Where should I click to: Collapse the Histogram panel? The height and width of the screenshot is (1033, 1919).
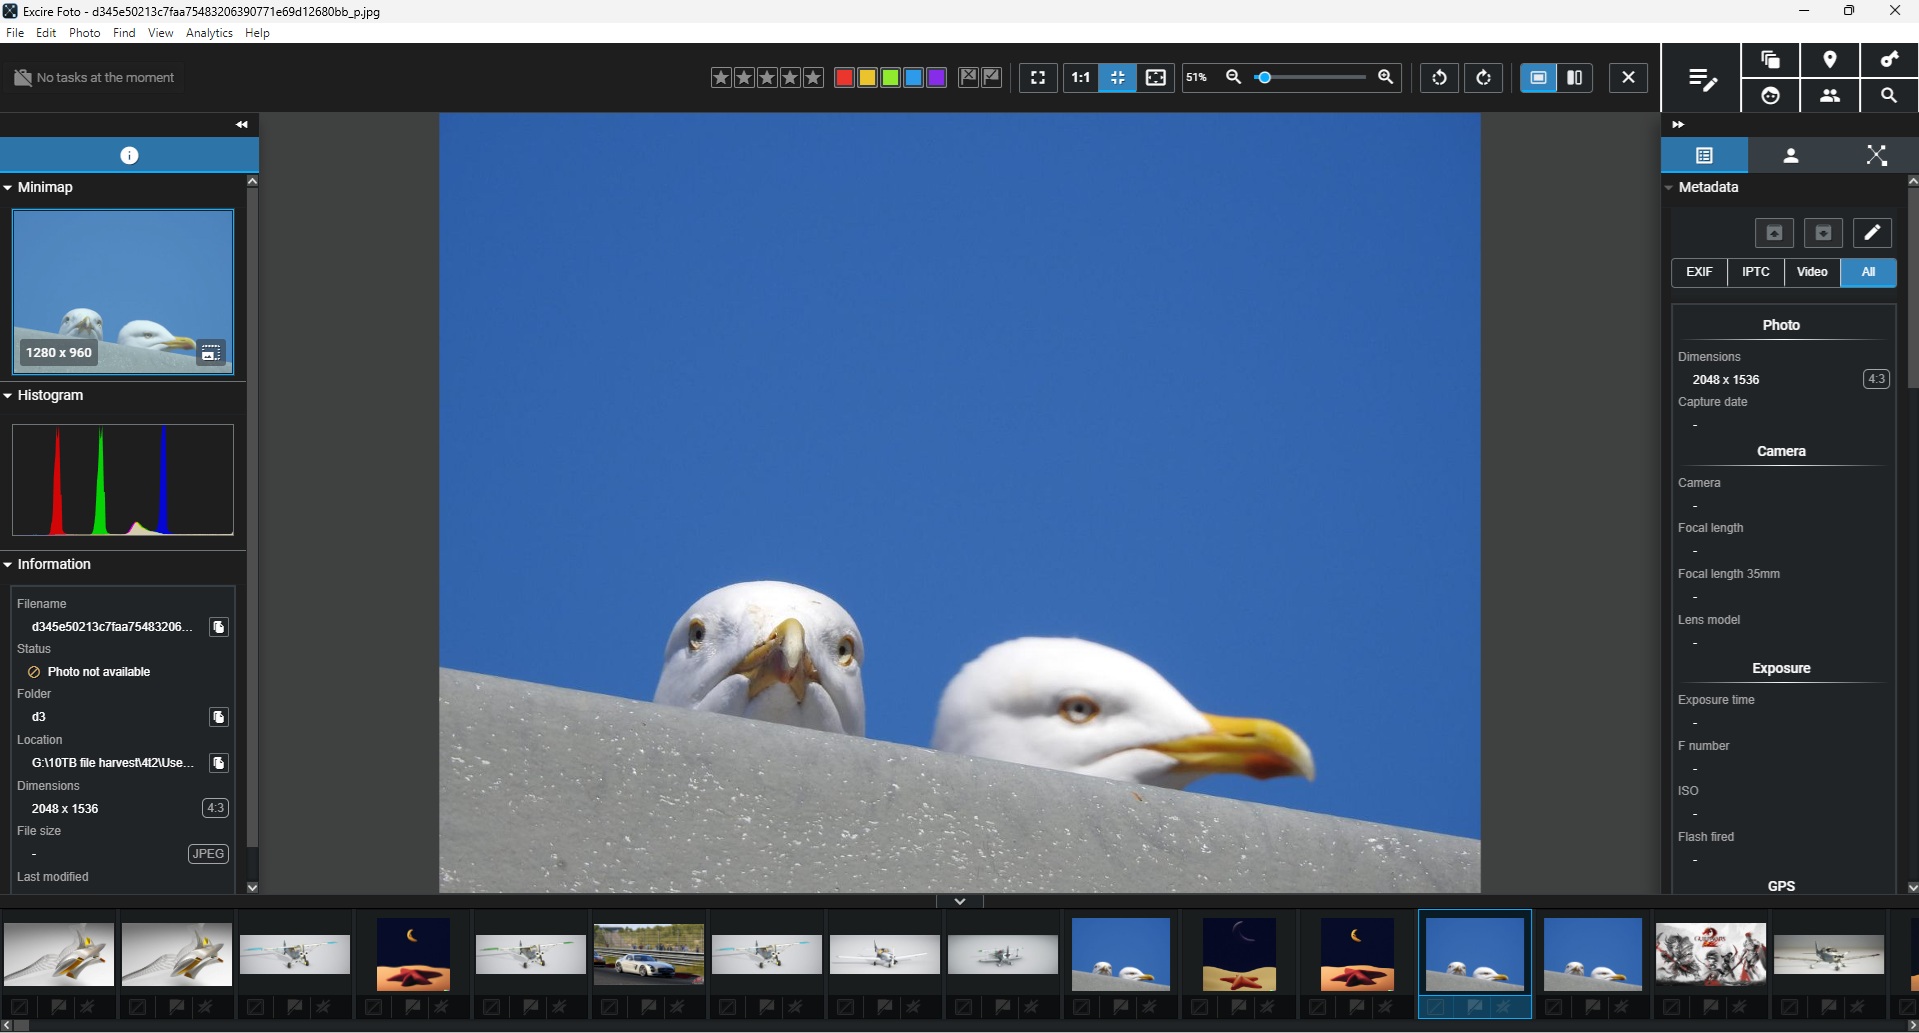(8, 395)
